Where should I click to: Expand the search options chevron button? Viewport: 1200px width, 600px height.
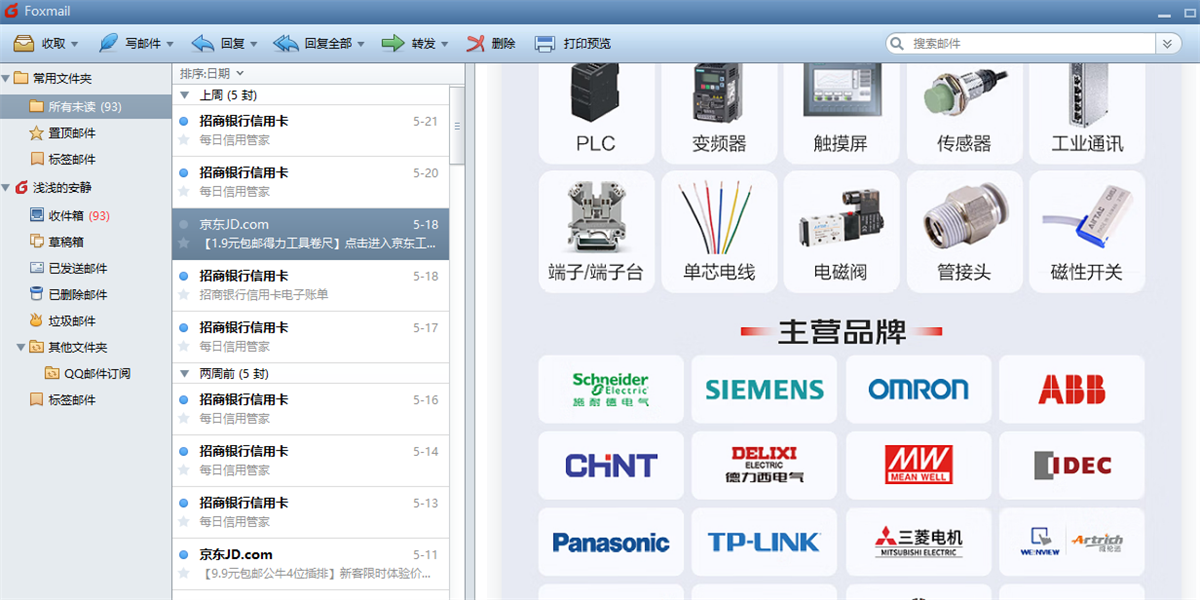(1168, 44)
